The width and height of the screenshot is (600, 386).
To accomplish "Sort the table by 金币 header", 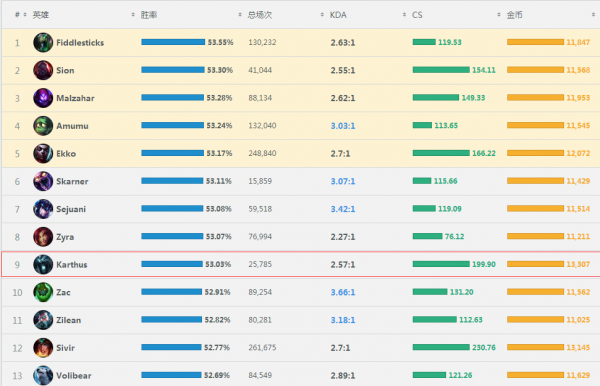I will pos(514,15).
